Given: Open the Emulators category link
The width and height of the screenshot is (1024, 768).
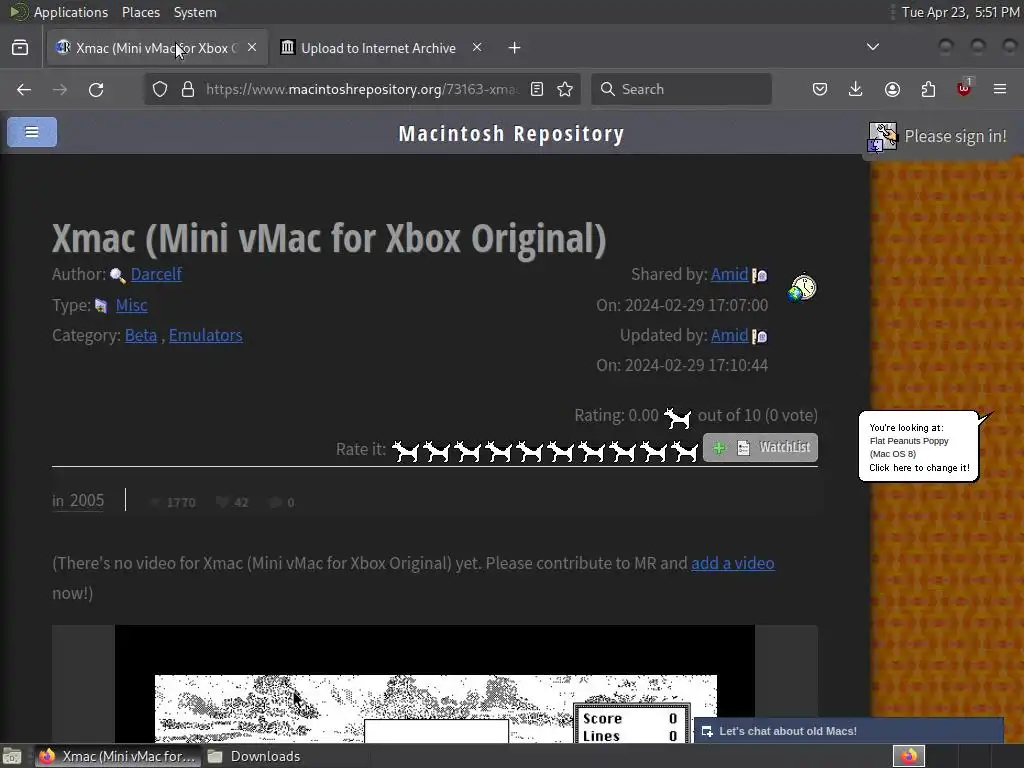Looking at the screenshot, I should (x=206, y=335).
